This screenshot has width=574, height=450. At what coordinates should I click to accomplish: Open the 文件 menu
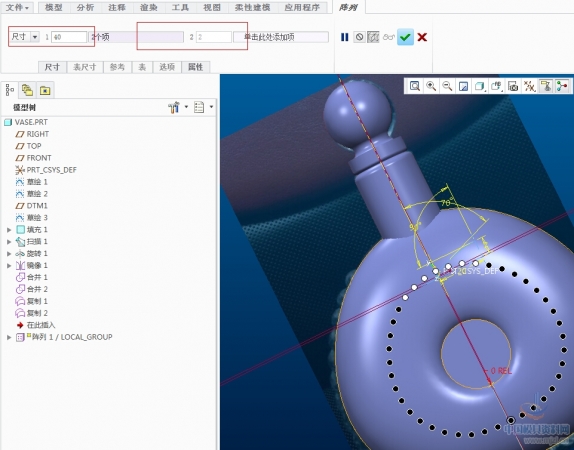tap(17, 7)
